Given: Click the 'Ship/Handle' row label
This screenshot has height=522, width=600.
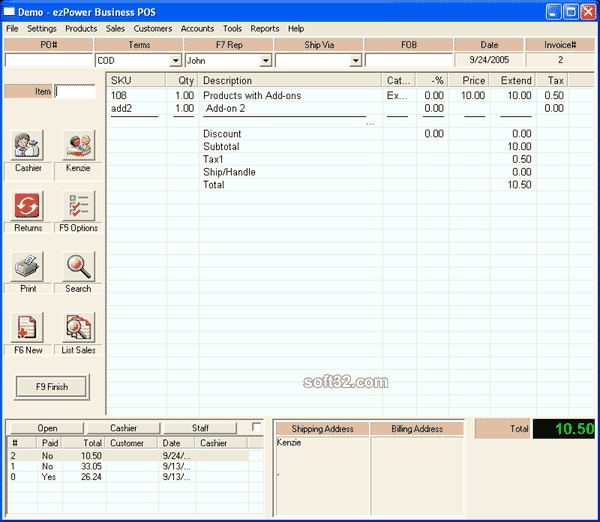Looking at the screenshot, I should [x=229, y=172].
